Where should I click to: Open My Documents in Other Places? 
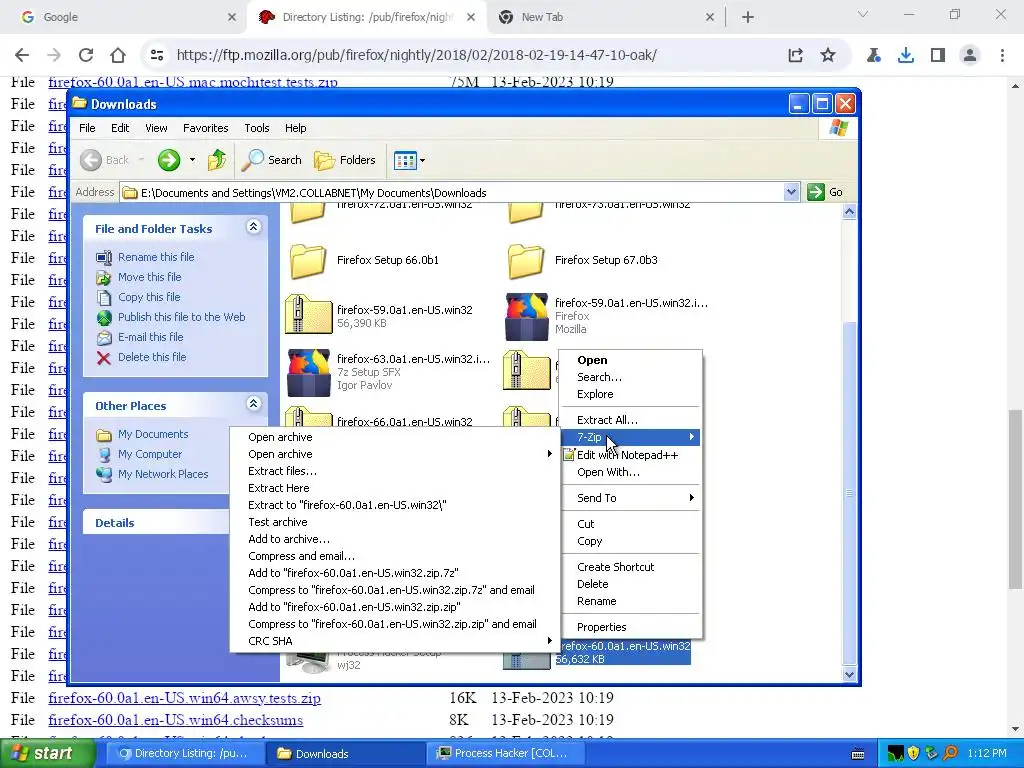pos(153,434)
